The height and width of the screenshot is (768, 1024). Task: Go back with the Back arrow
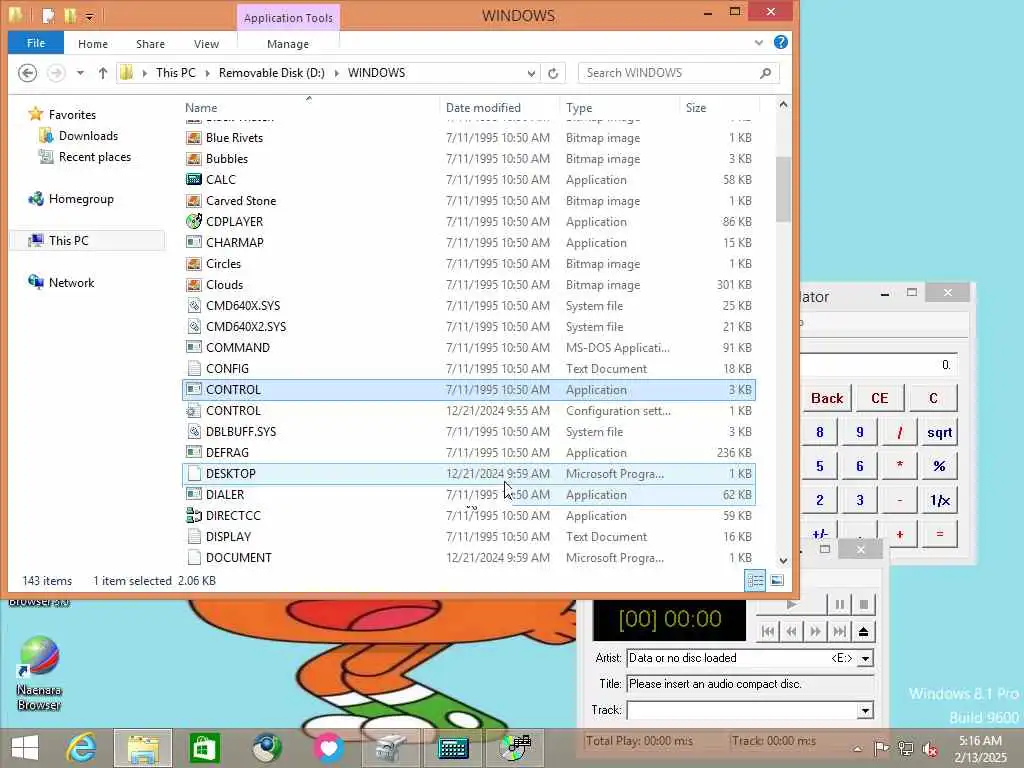tap(27, 72)
